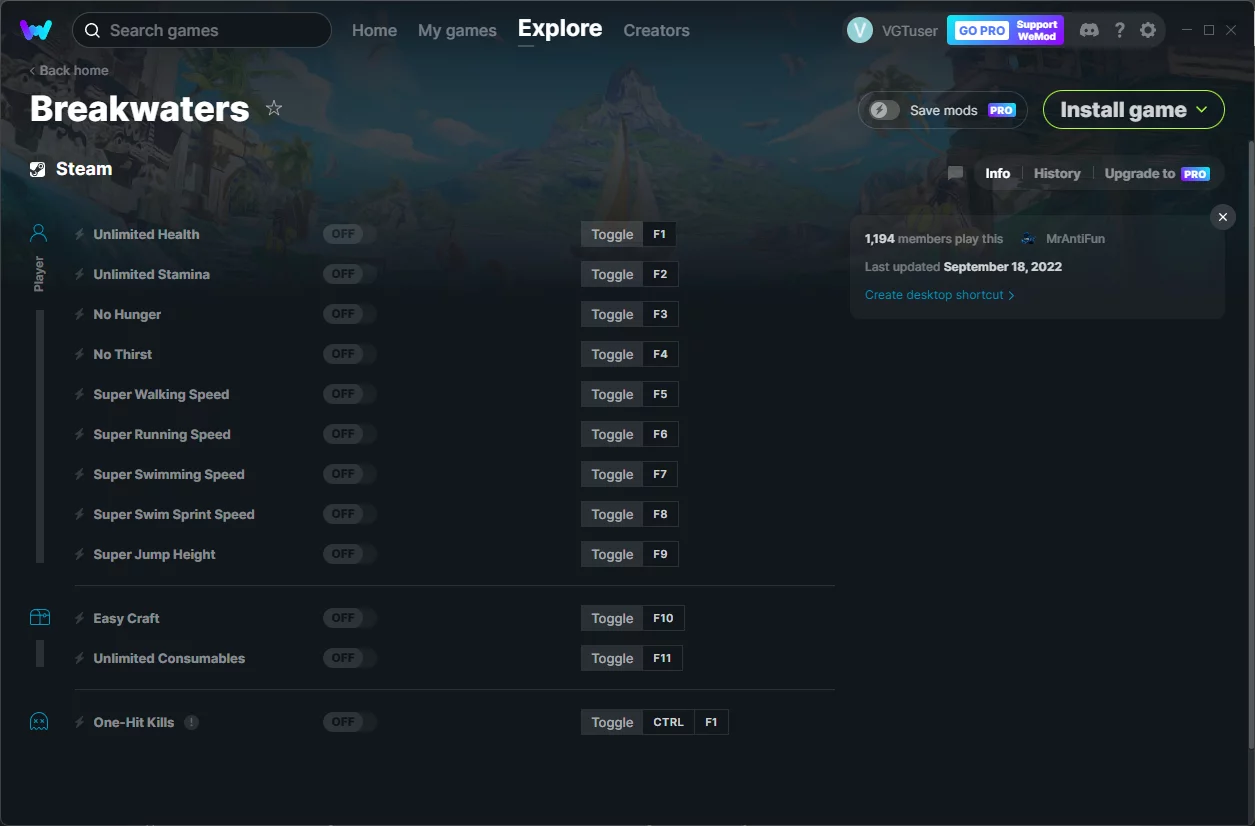Viewport: 1255px width, 826px height.
Task: Enable Super Running Speed switch
Action: [349, 434]
